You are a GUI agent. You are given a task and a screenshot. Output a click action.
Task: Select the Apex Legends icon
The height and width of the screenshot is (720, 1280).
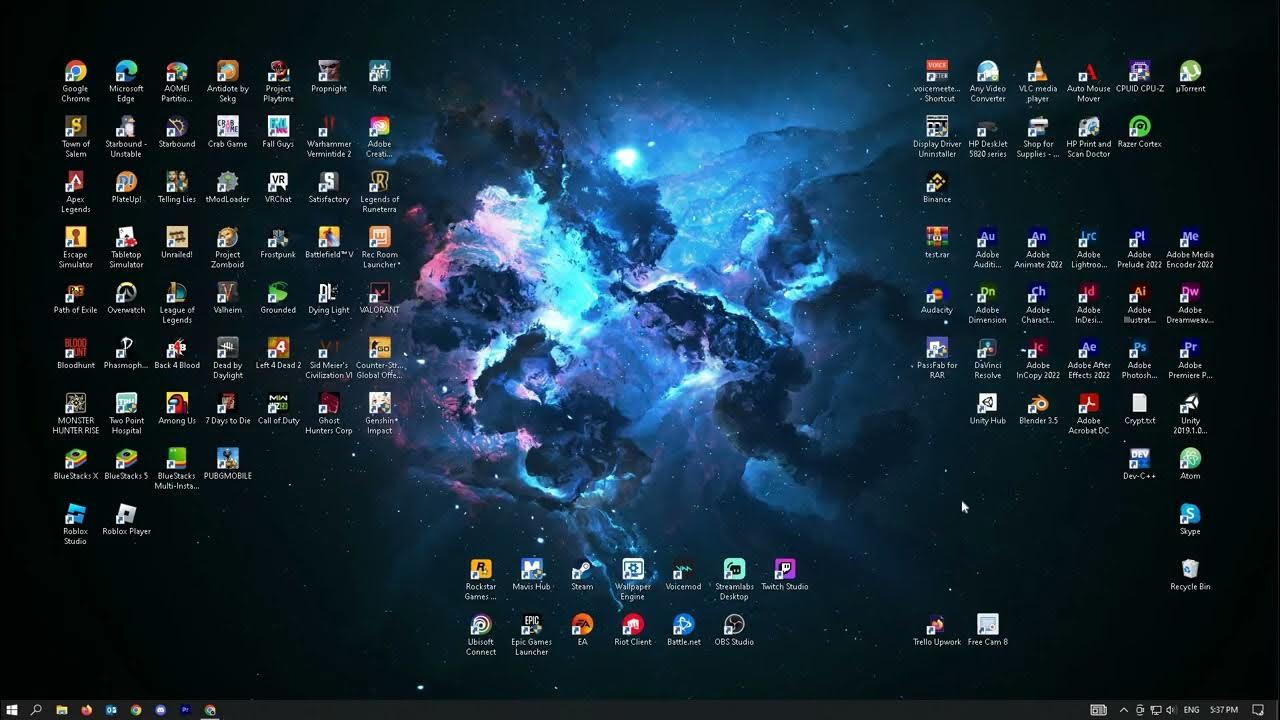click(75, 192)
